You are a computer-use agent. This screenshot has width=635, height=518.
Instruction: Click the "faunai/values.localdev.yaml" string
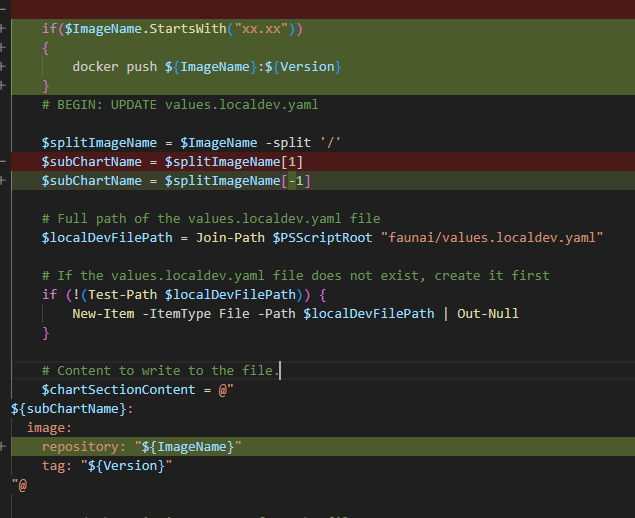[x=493, y=237]
